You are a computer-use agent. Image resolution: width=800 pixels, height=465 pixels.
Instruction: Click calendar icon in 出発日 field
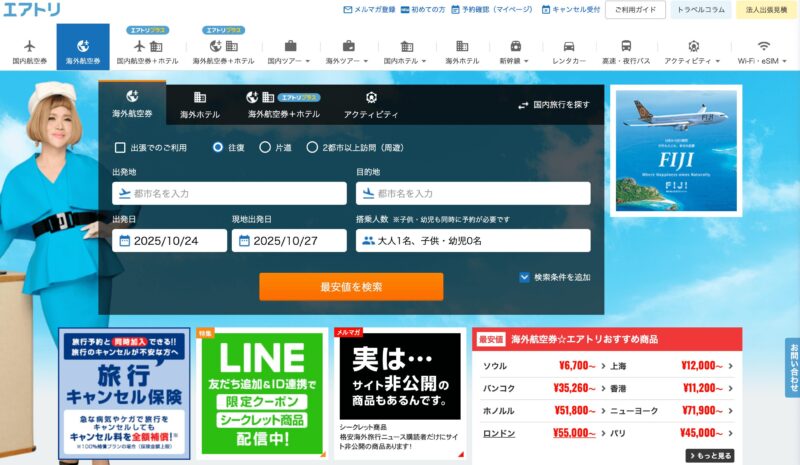click(x=124, y=241)
